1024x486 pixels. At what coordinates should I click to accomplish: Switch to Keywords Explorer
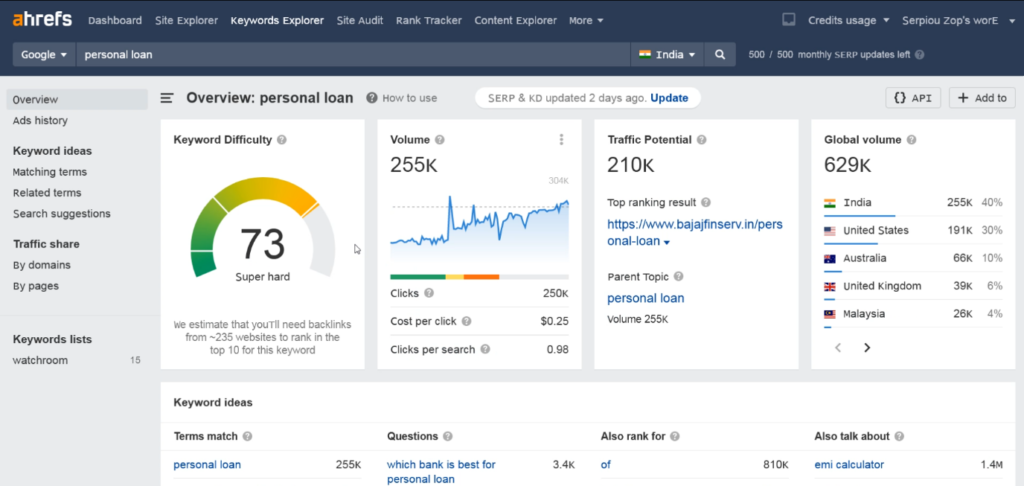pyautogui.click(x=277, y=20)
